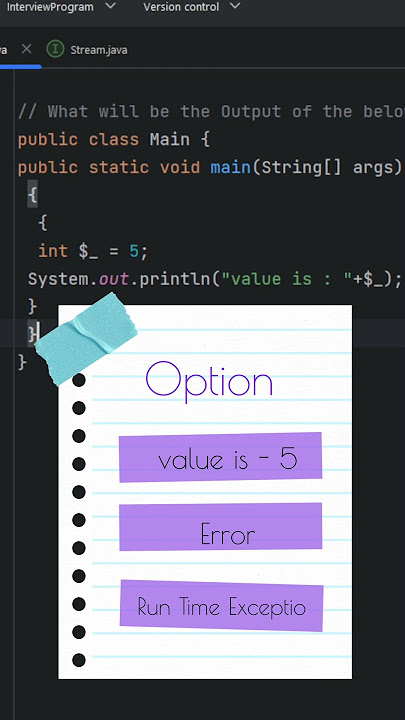Click the blue "main" method name
This screenshot has width=405, height=720.
click(x=231, y=167)
